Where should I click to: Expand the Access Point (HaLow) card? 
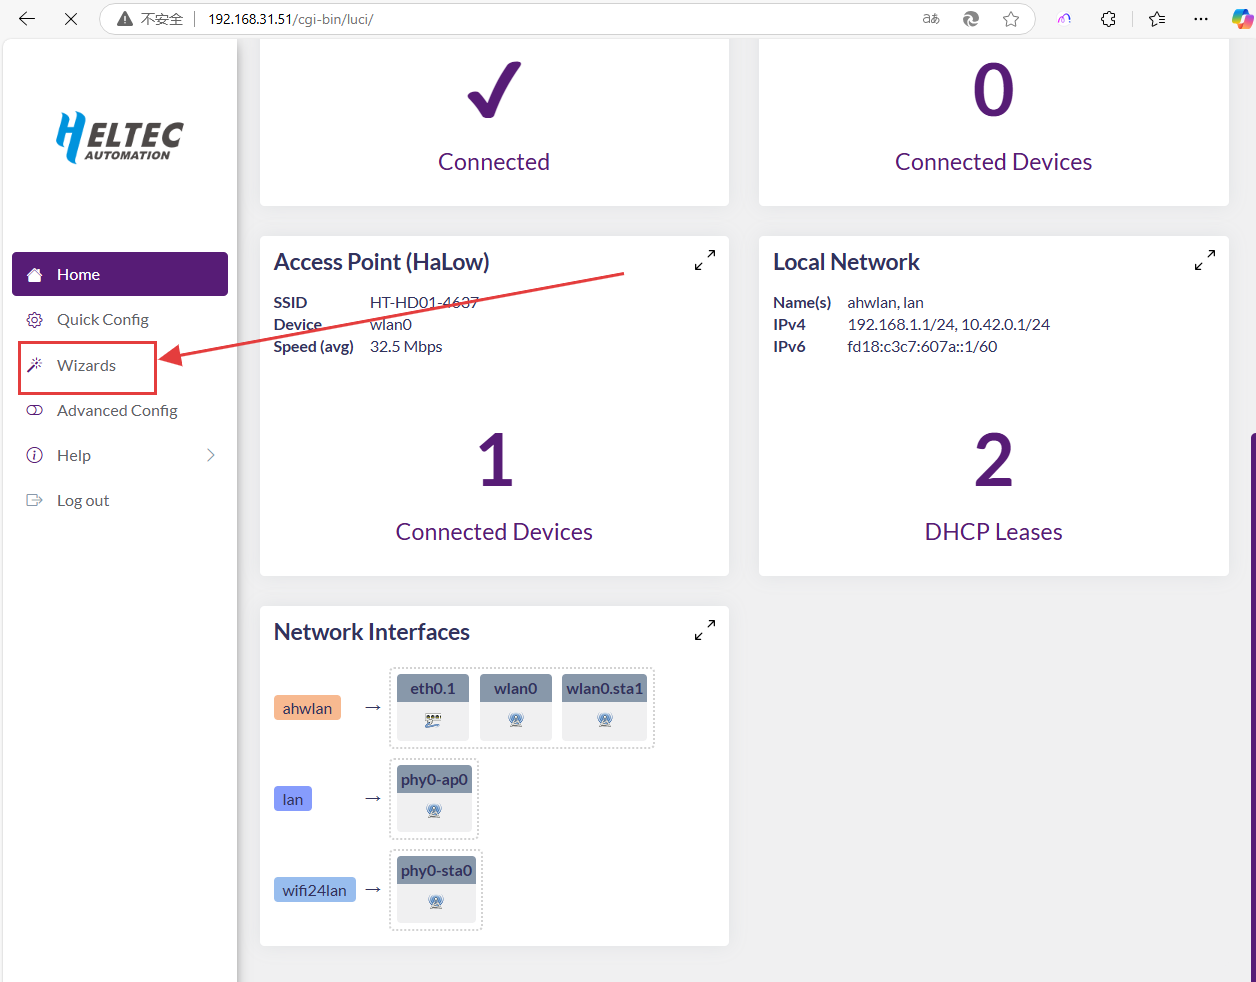pyautogui.click(x=705, y=260)
